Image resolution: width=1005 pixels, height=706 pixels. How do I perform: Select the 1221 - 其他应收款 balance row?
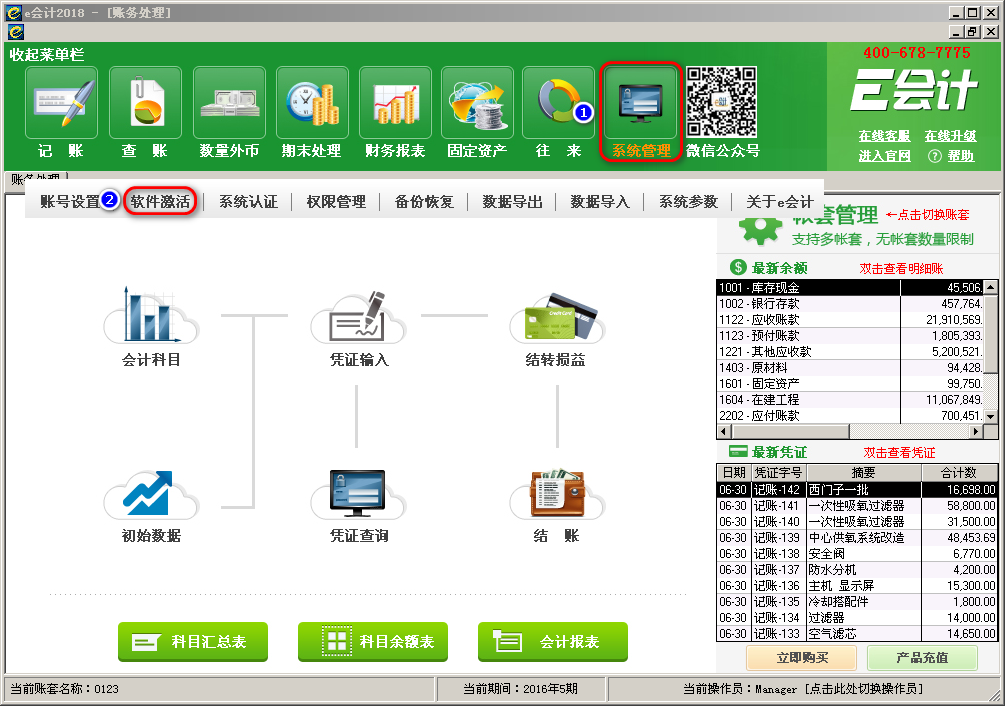click(850, 352)
